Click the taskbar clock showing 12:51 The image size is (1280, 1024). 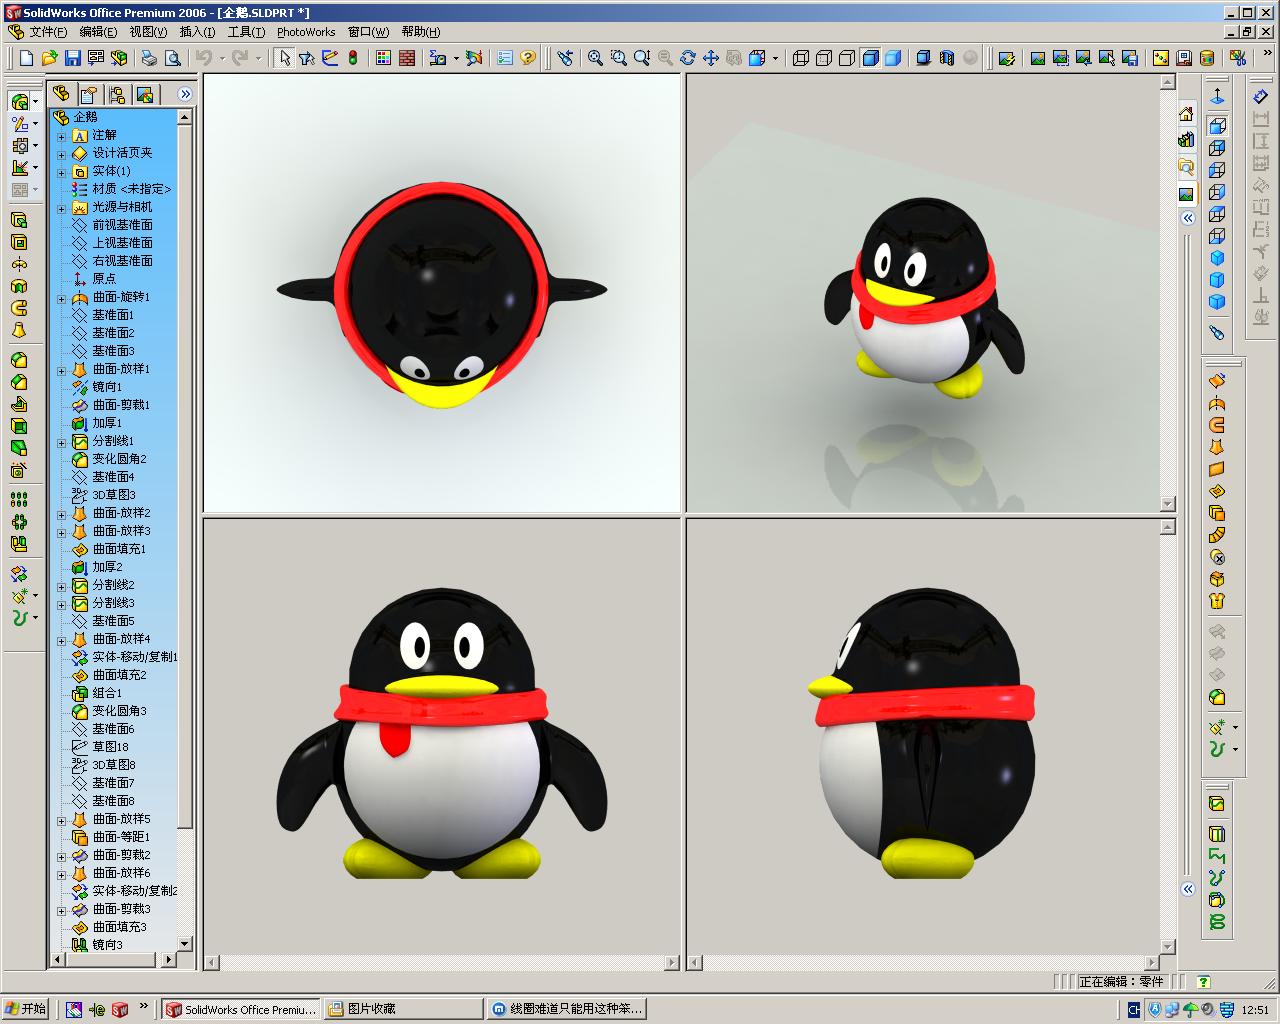pos(1255,1010)
